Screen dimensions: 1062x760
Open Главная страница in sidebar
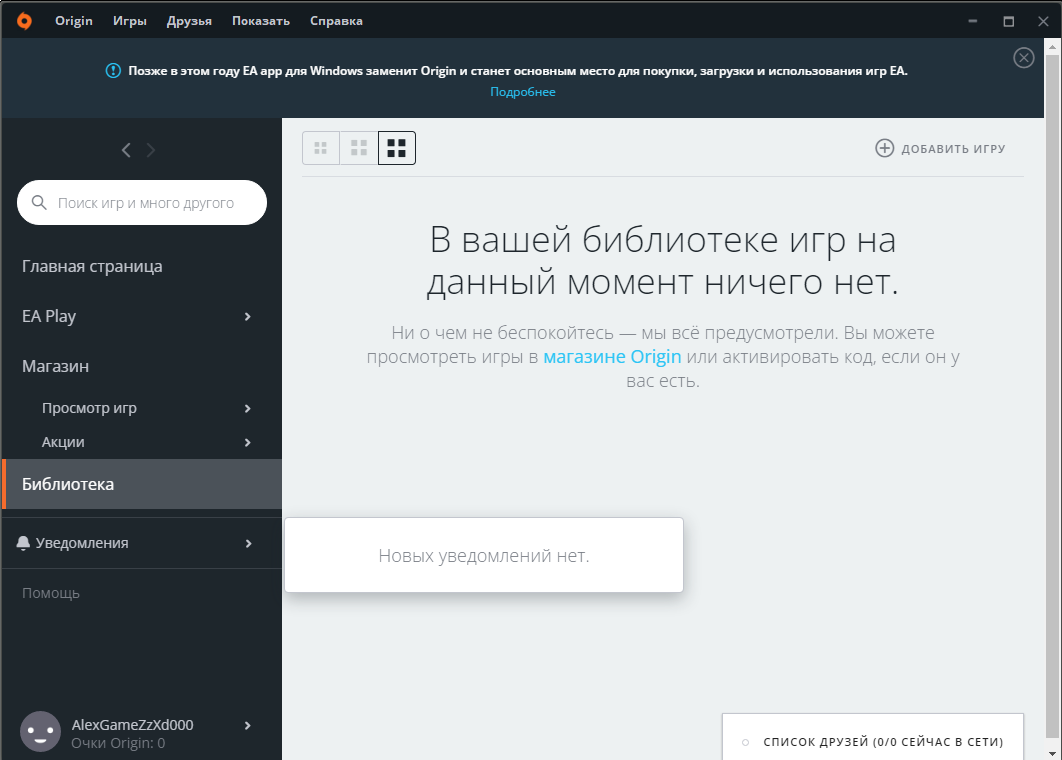(92, 266)
